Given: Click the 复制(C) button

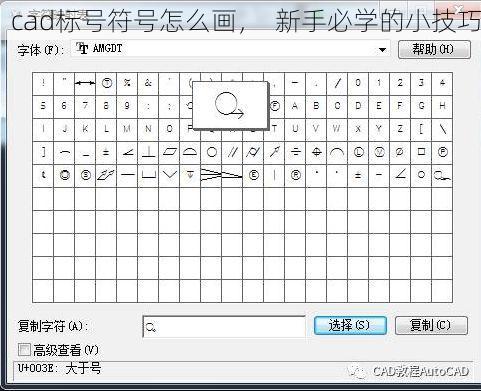Looking at the screenshot, I should [431, 325].
